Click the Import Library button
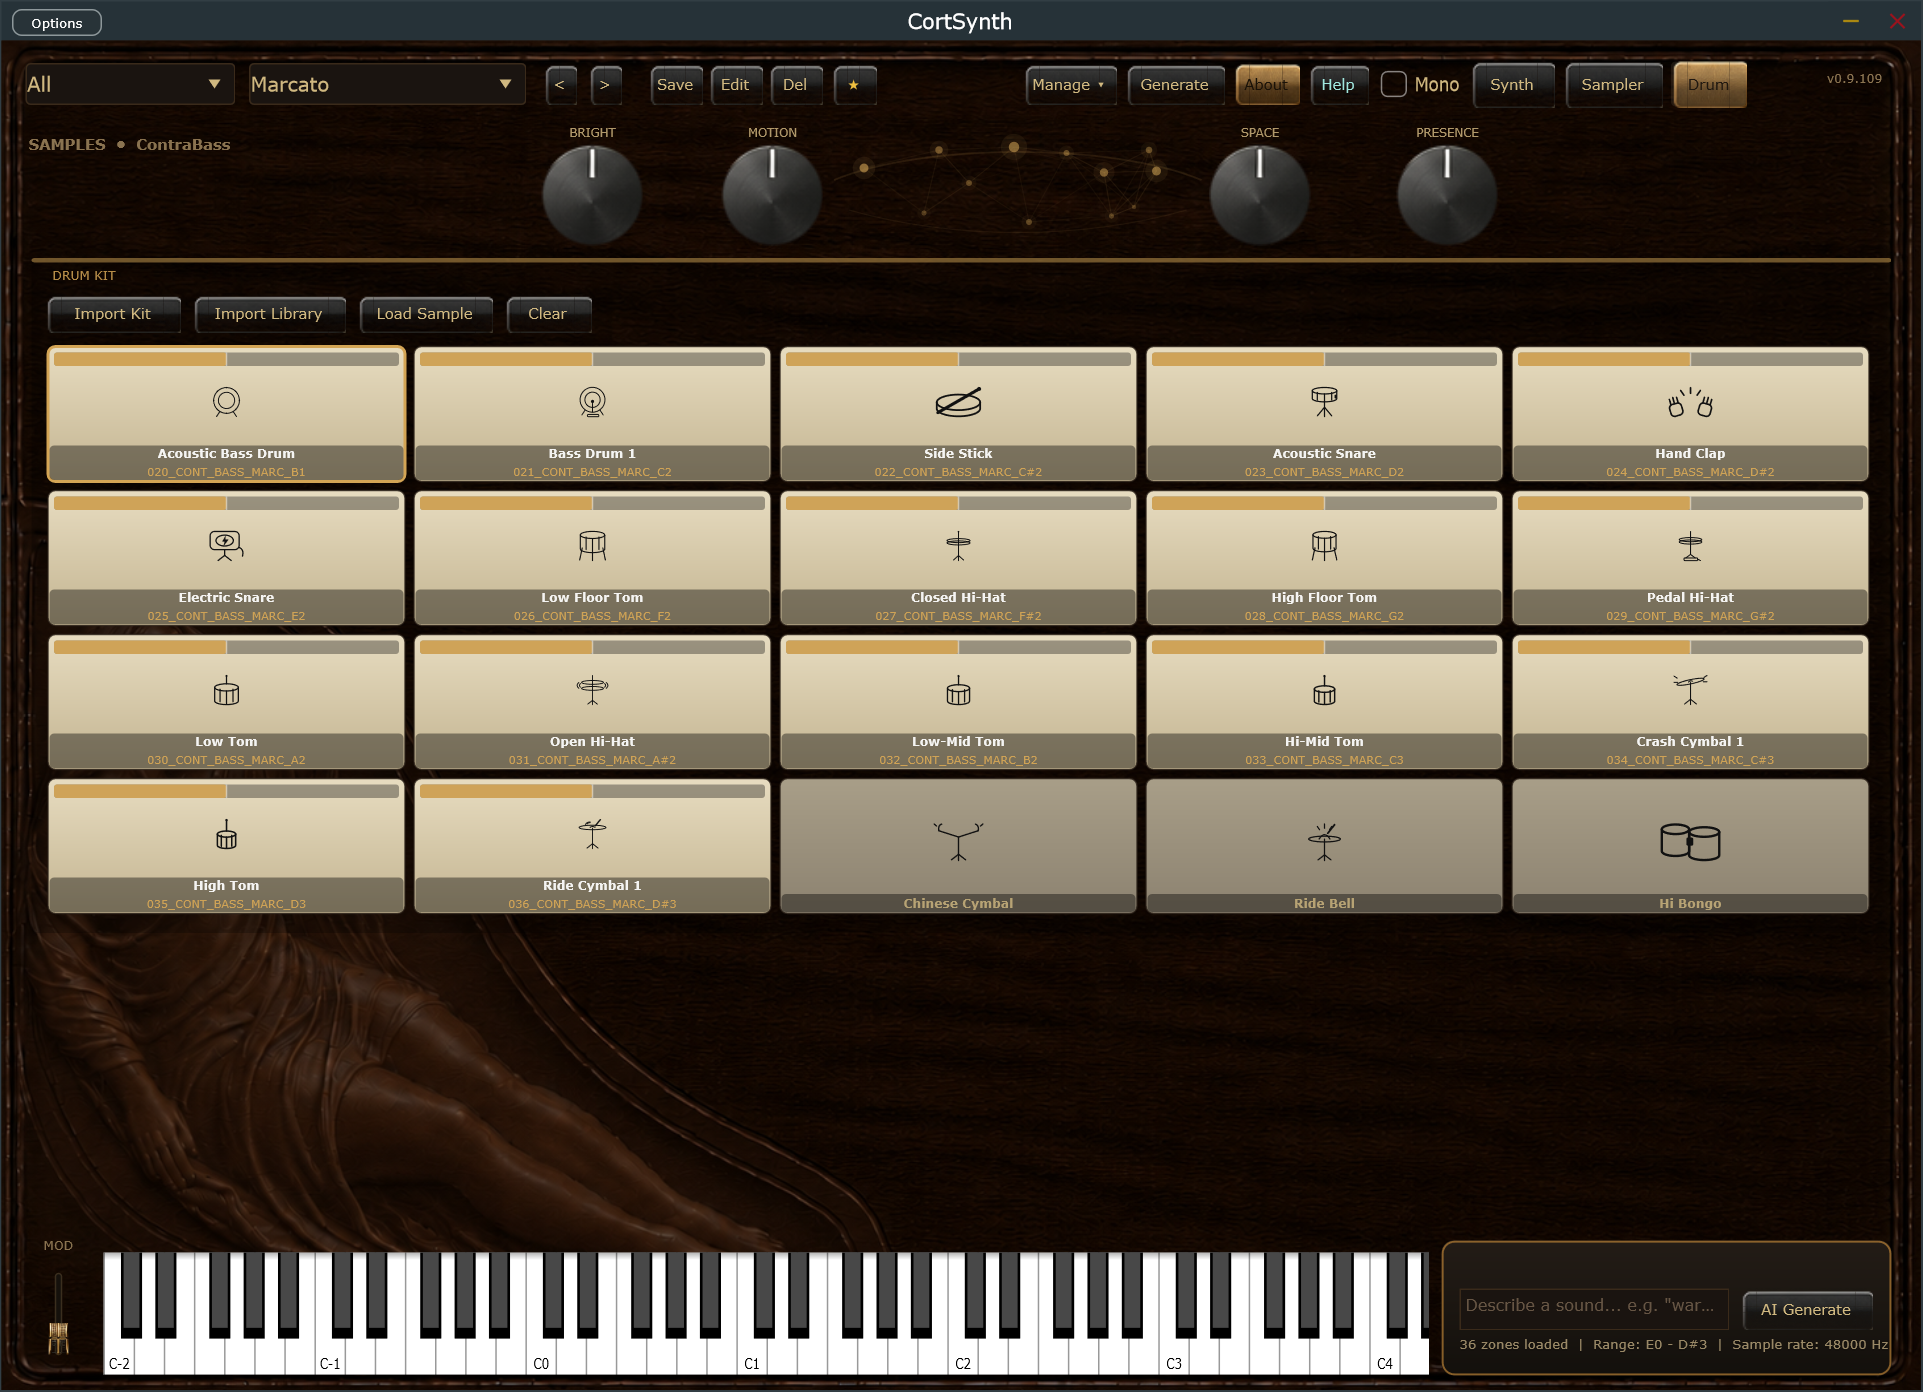Viewport: 1923px width, 1392px height. point(269,314)
